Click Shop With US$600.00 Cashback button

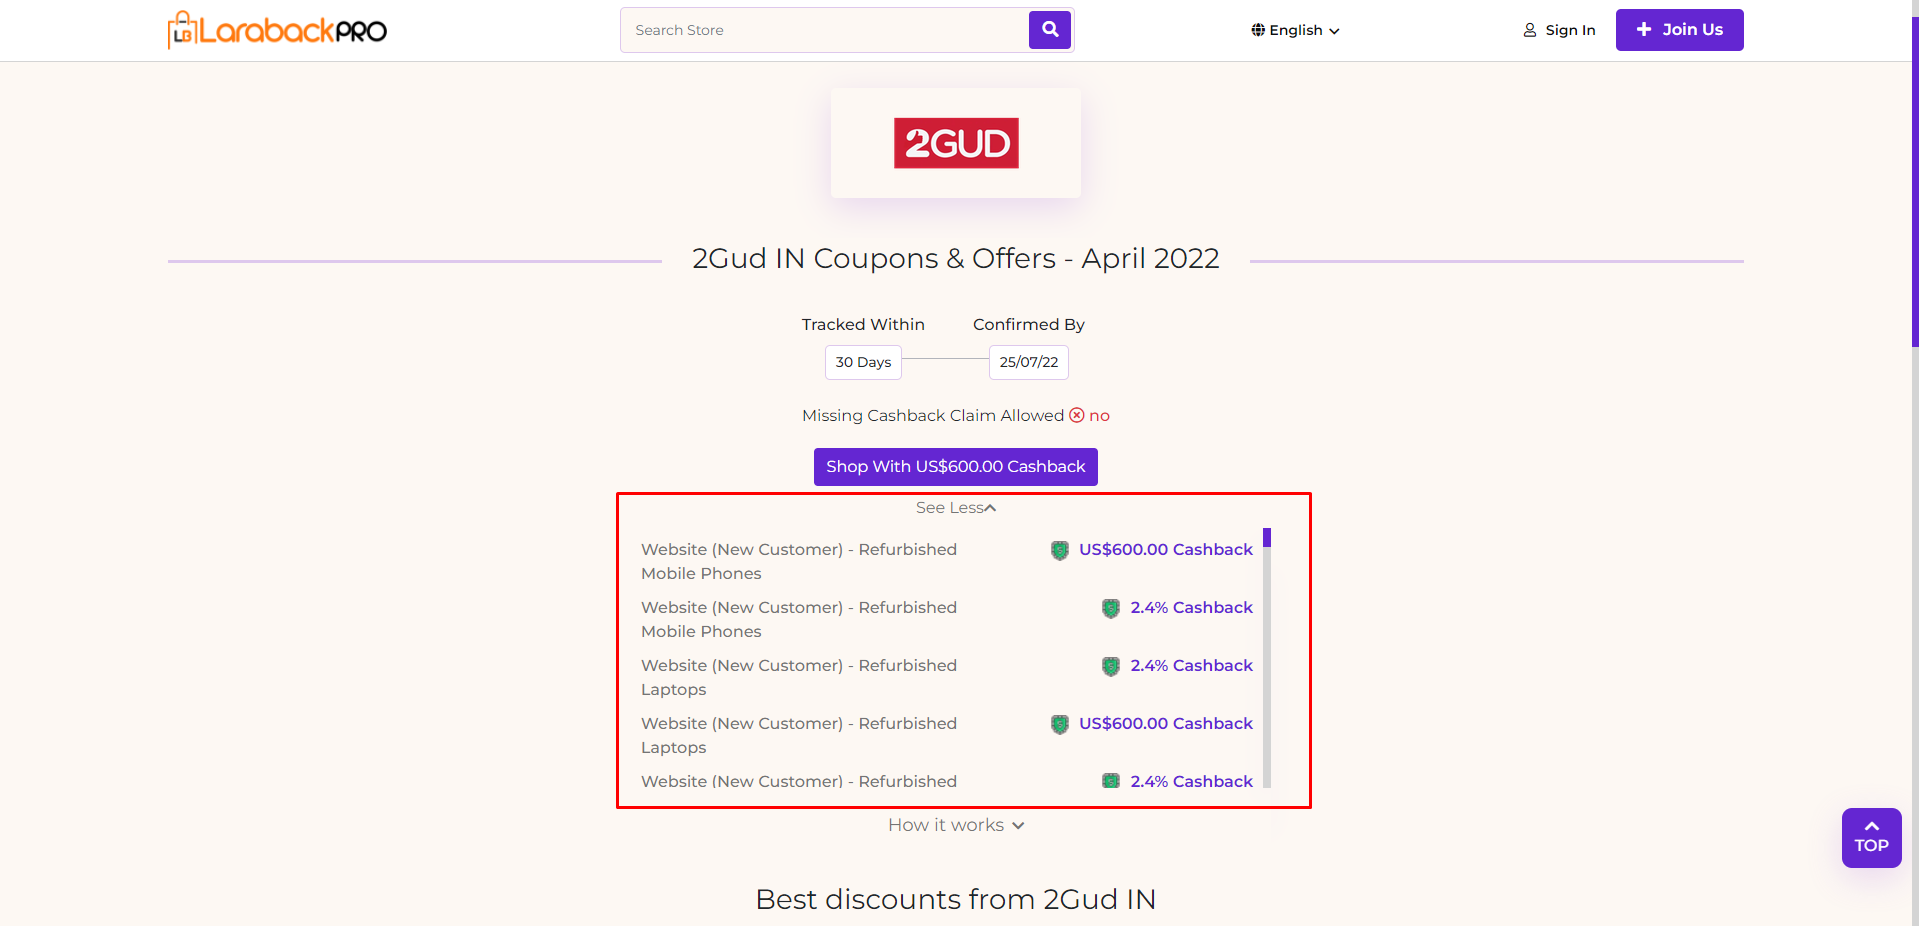(956, 467)
